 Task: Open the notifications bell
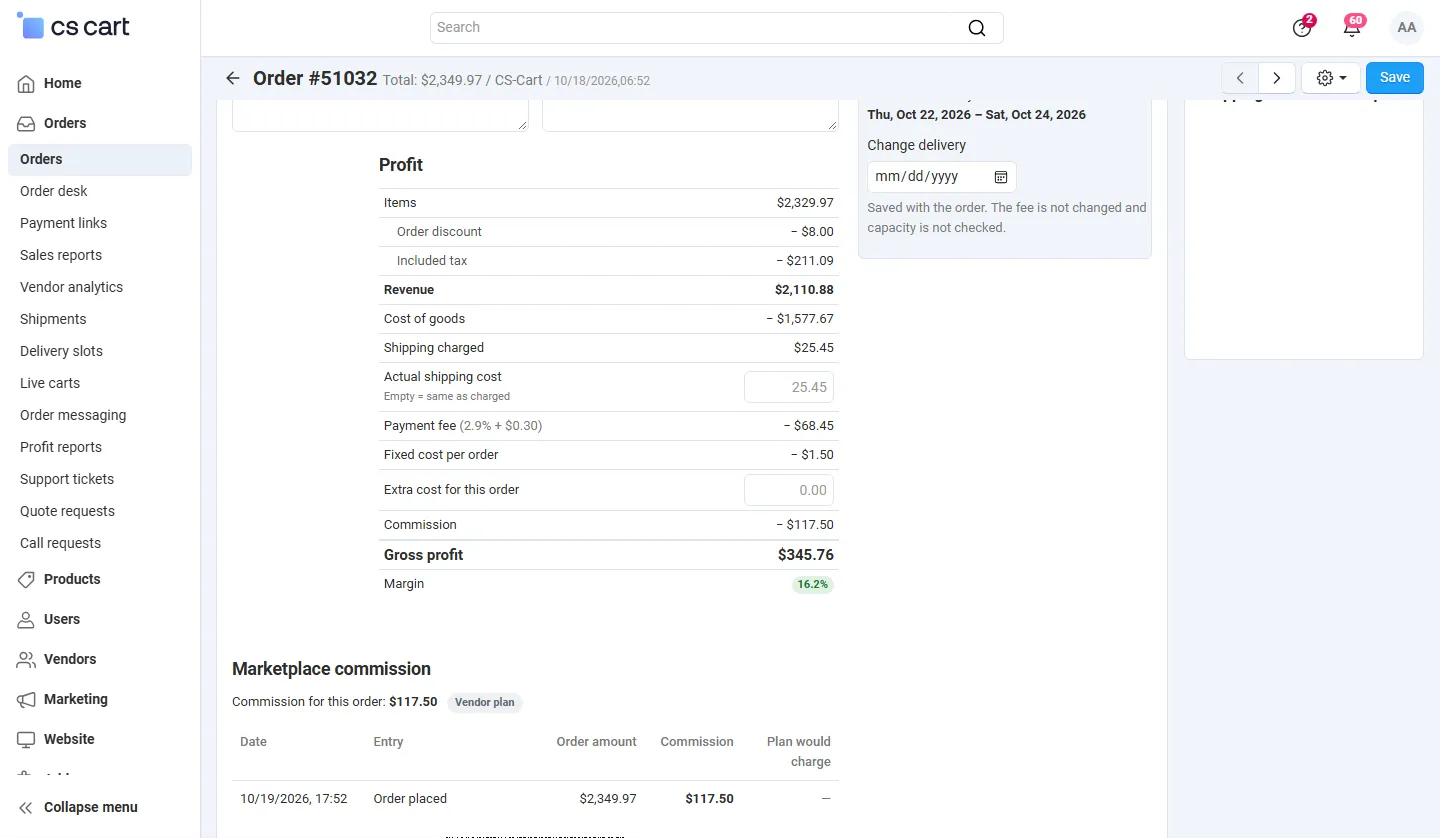(x=1352, y=27)
